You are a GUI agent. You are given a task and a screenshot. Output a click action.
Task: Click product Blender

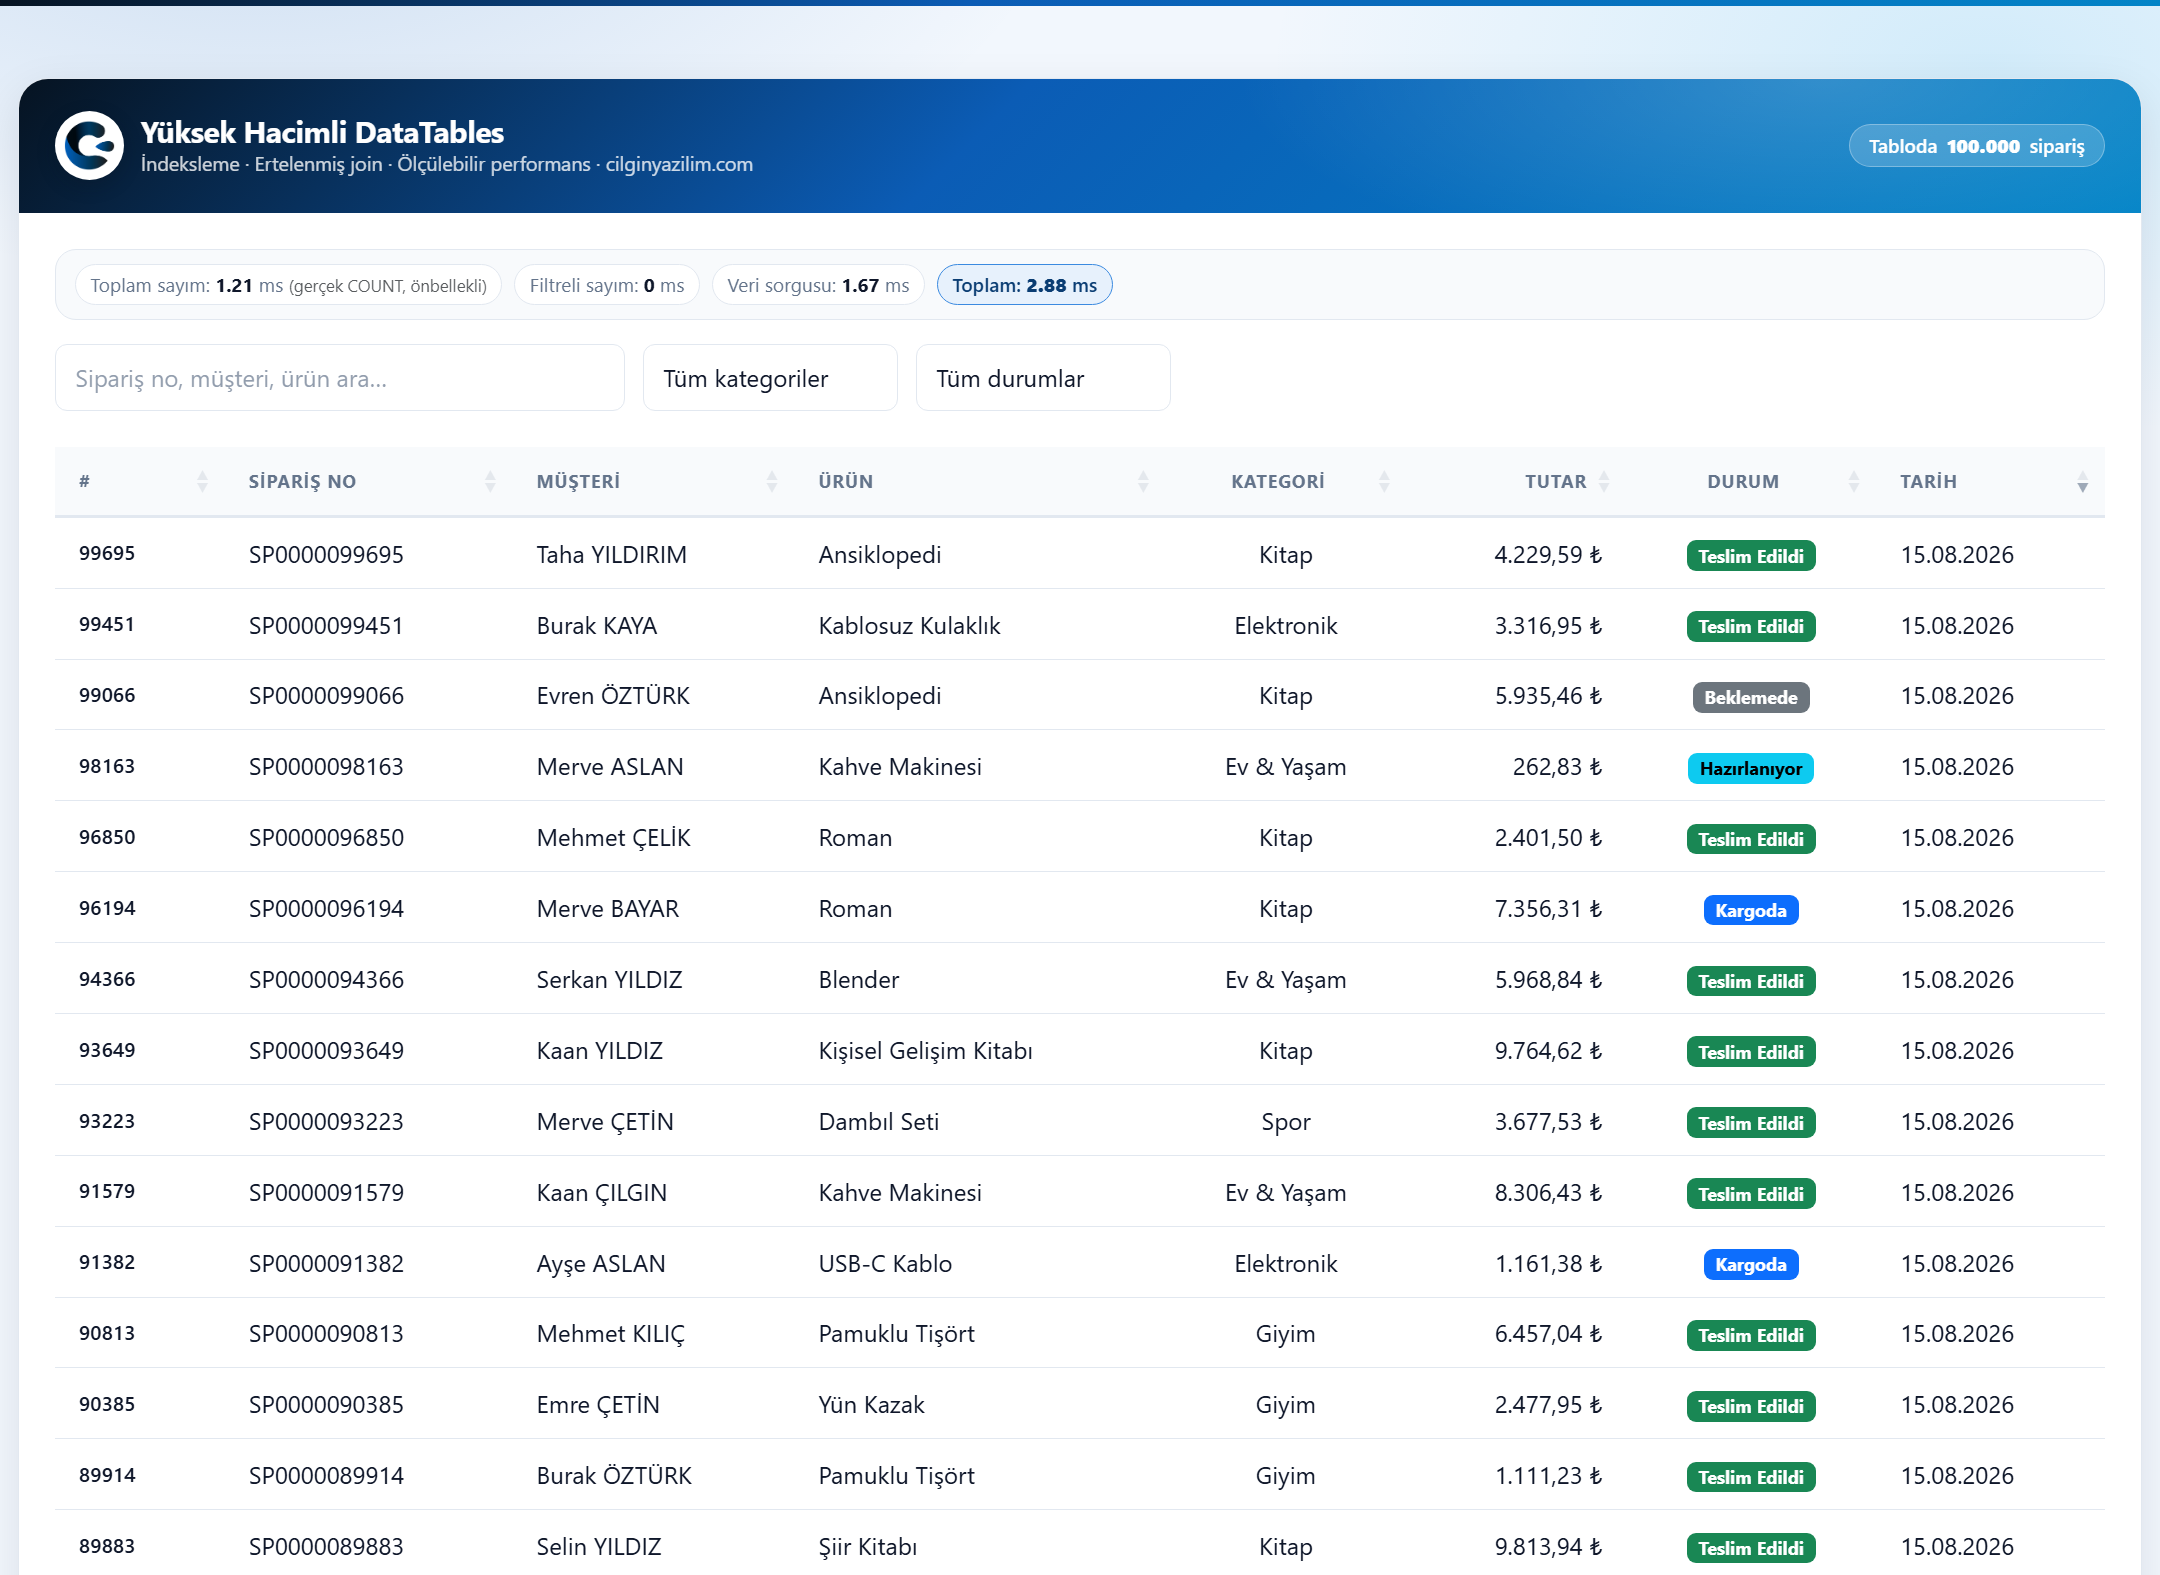[858, 980]
